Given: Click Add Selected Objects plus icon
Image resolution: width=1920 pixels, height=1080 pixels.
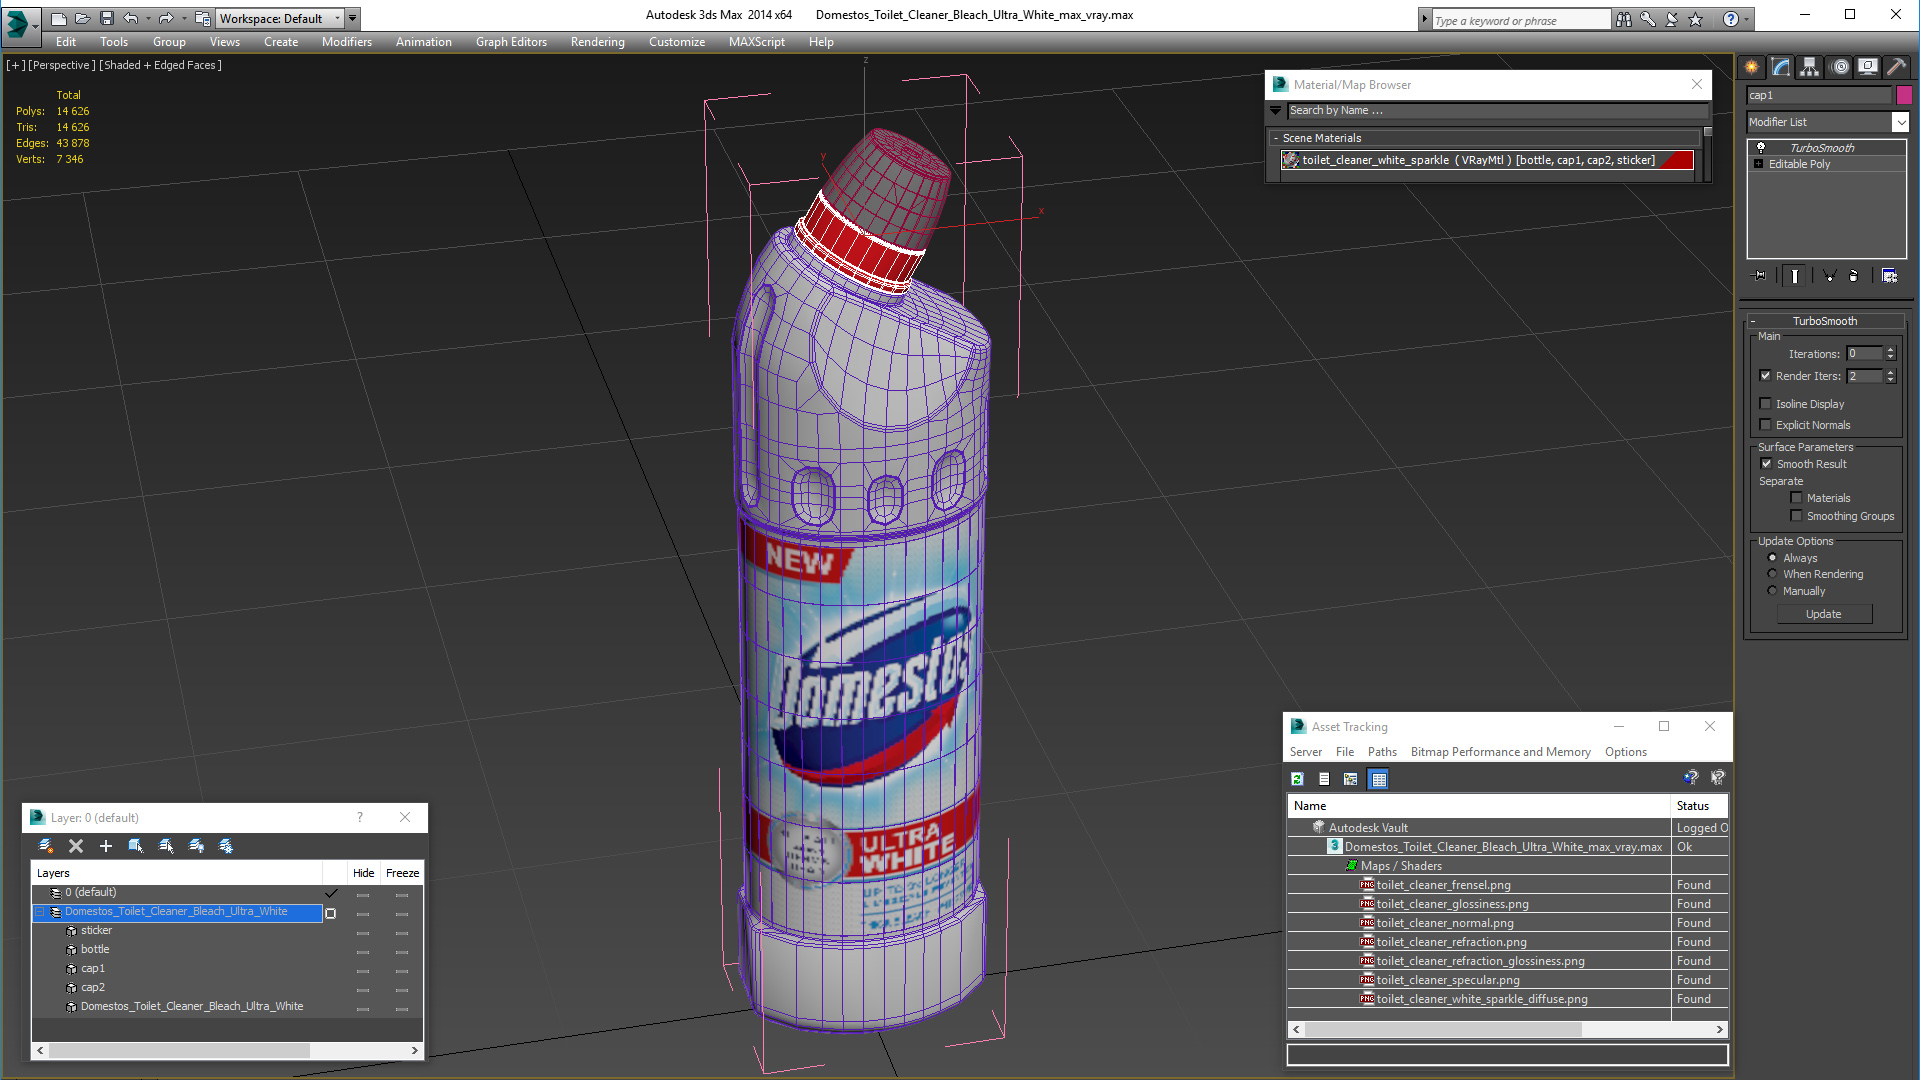Looking at the screenshot, I should [106, 846].
